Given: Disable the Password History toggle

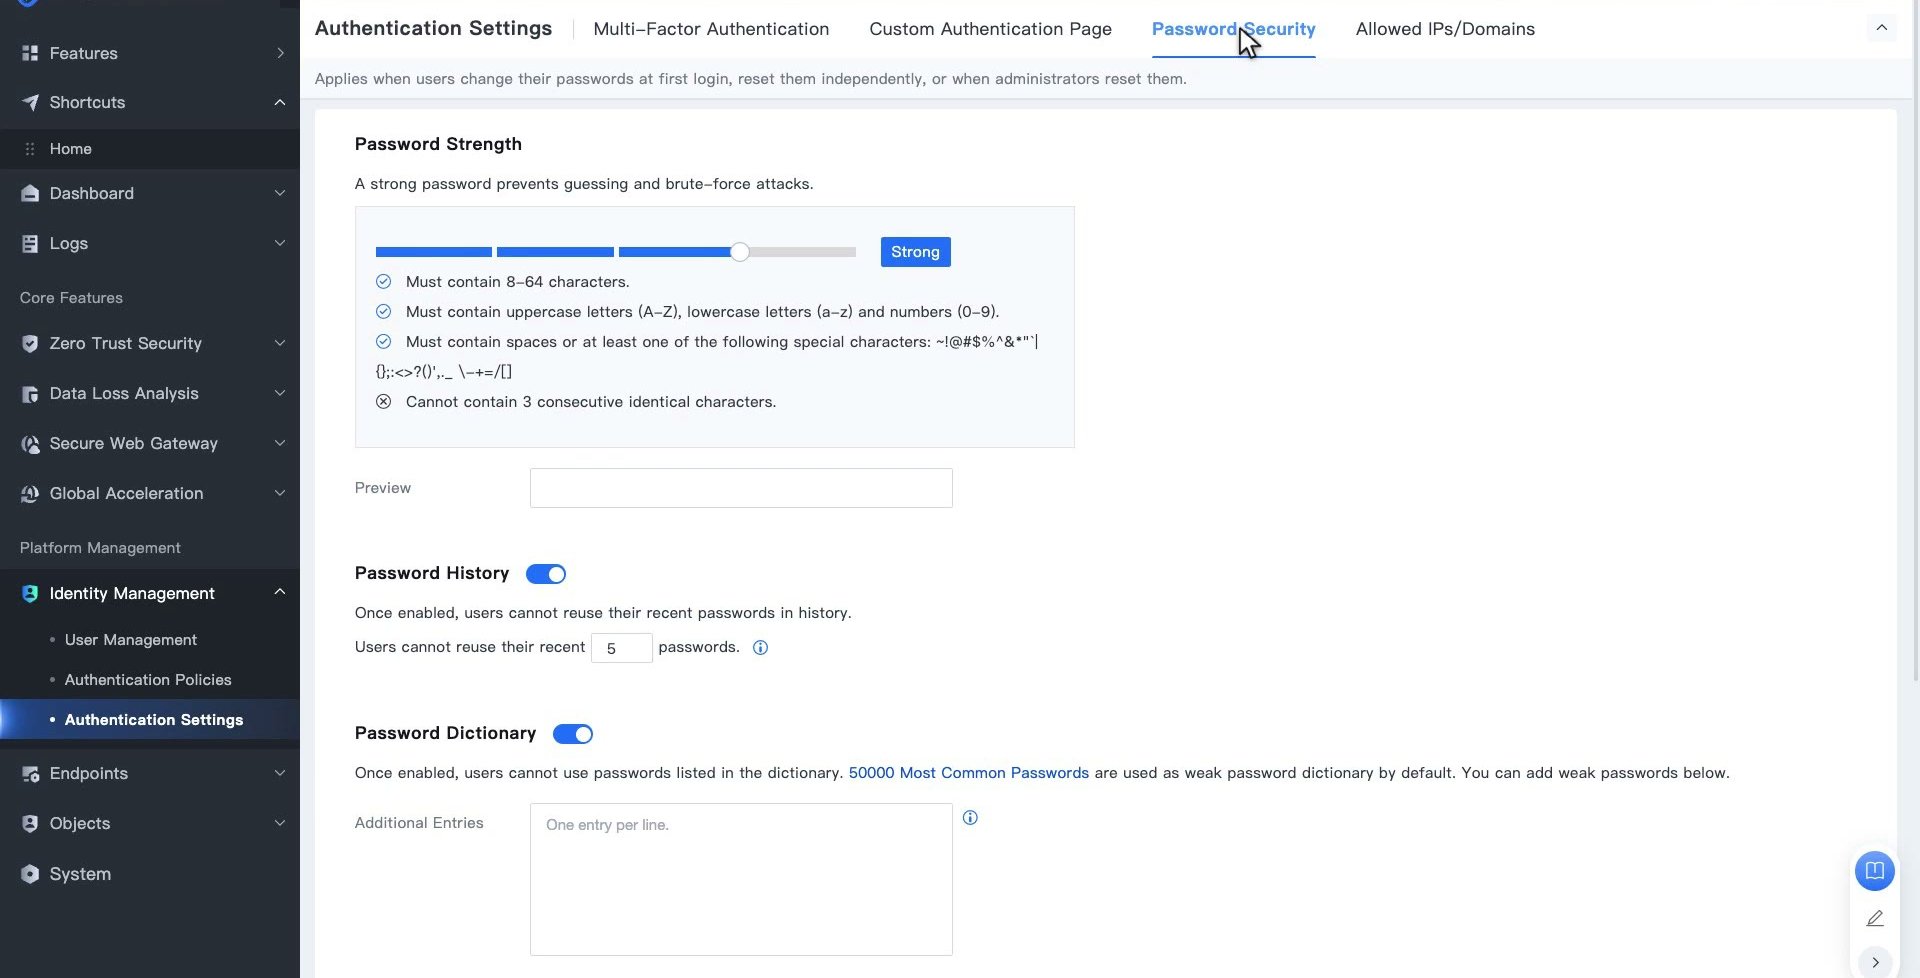Looking at the screenshot, I should coord(546,573).
